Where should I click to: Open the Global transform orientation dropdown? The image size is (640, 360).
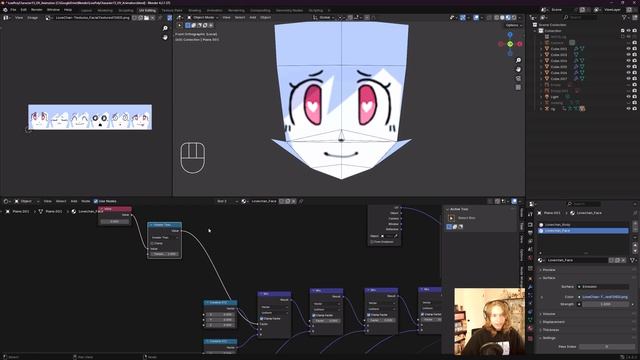pyautogui.click(x=323, y=18)
